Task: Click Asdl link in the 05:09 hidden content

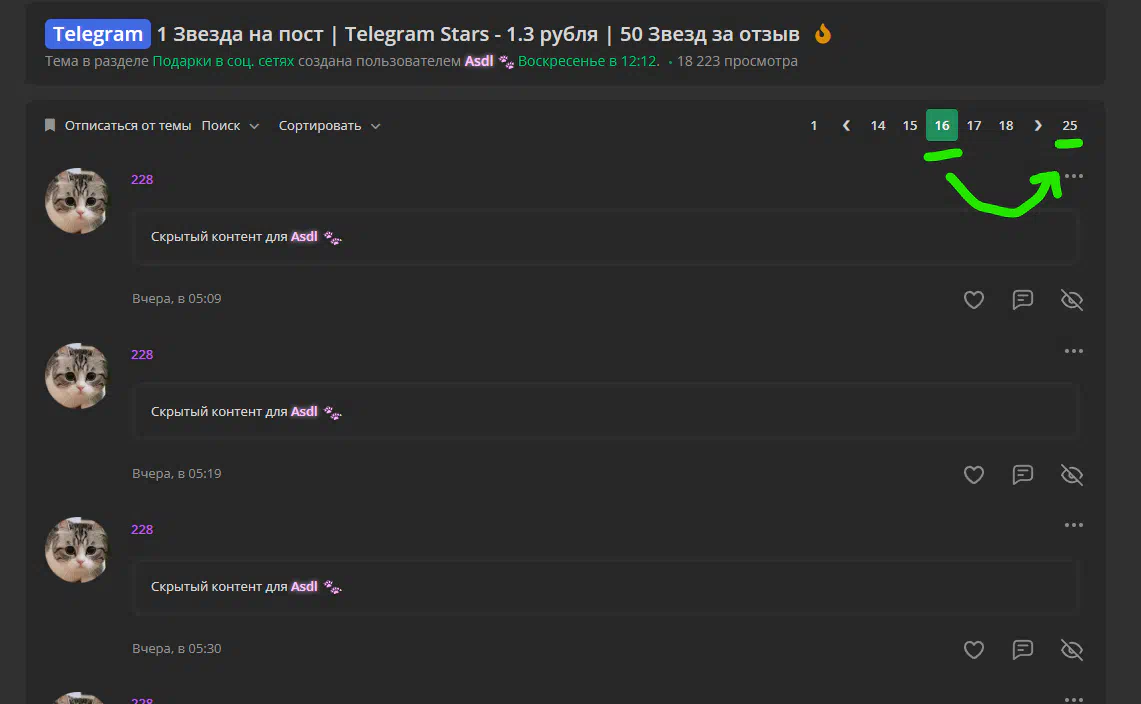Action: 304,237
